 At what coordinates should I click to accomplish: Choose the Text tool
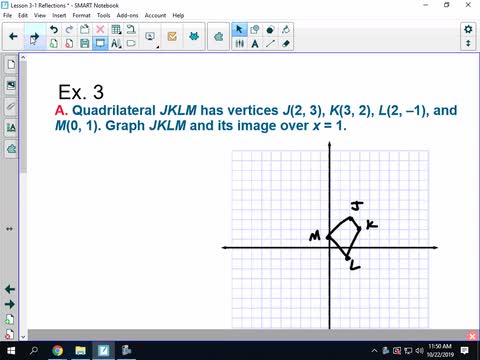[x=255, y=43]
